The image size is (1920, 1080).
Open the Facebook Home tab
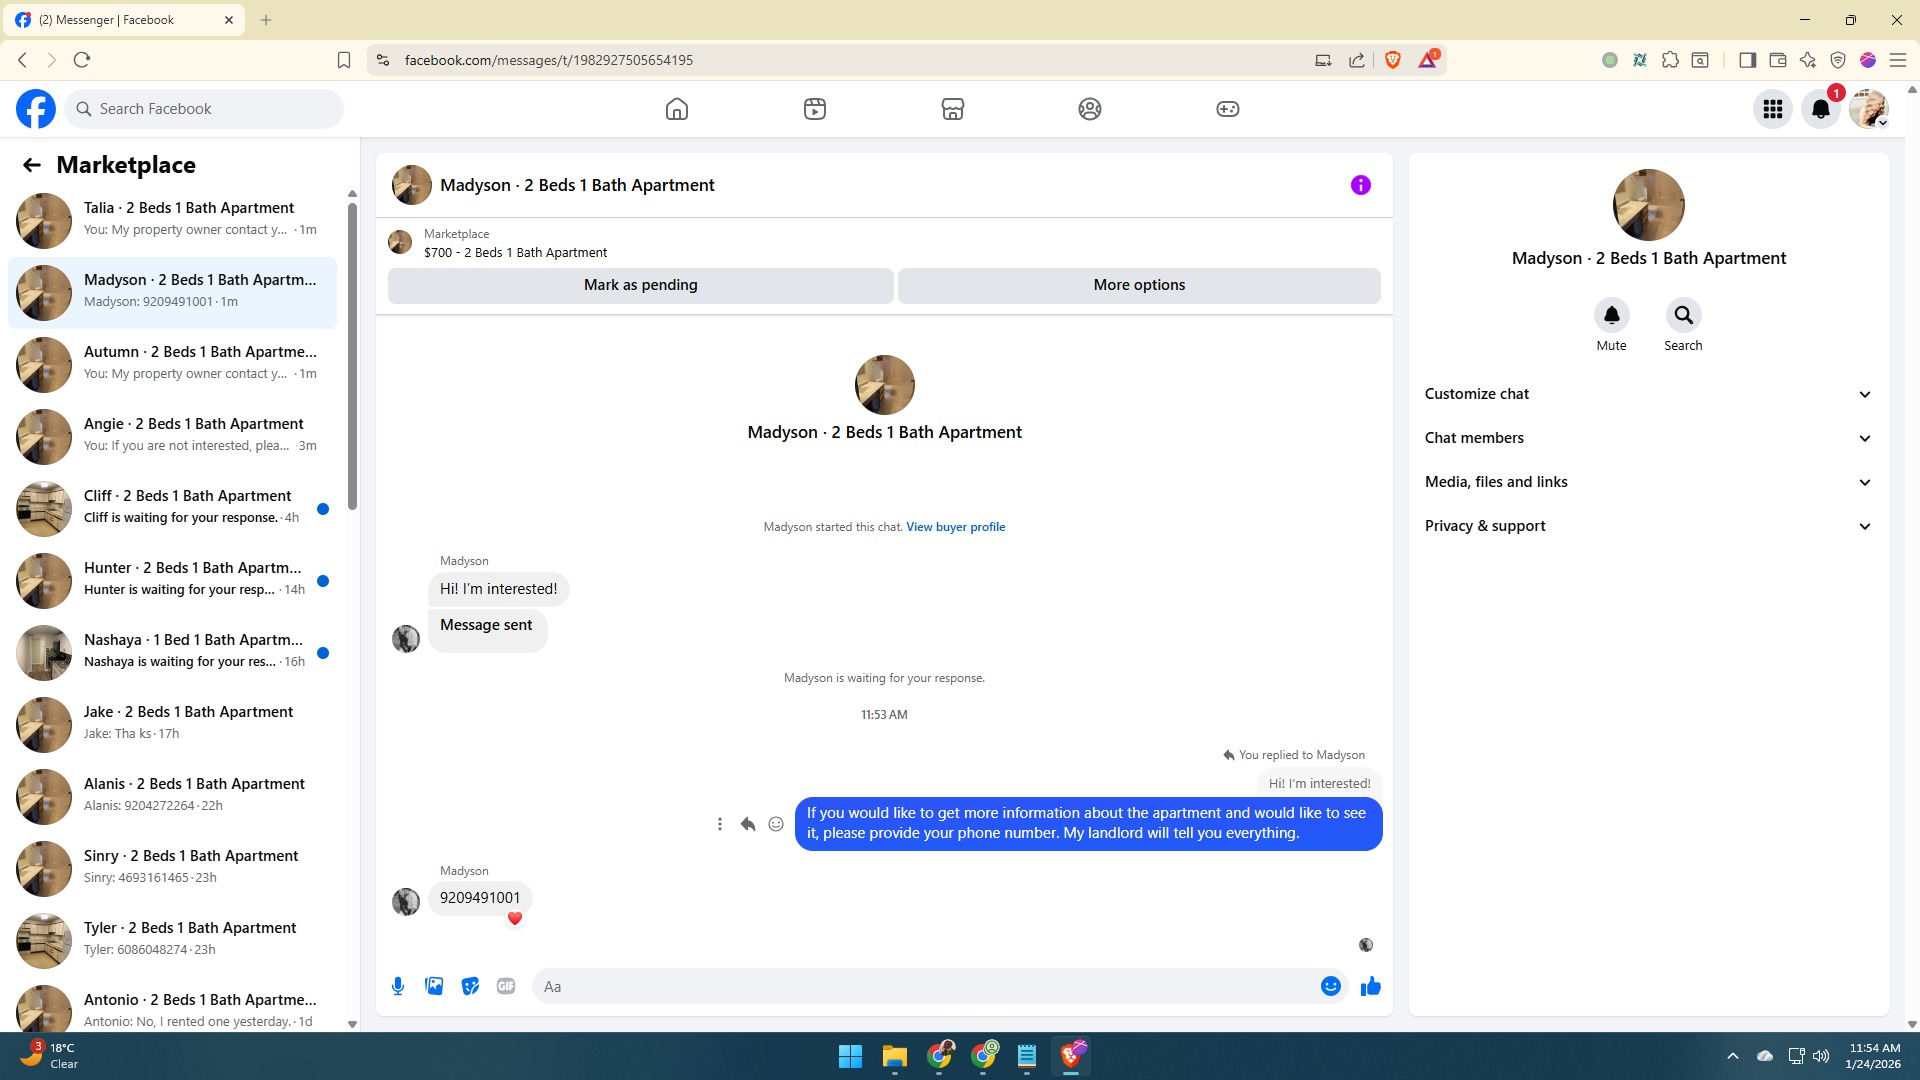click(x=677, y=109)
